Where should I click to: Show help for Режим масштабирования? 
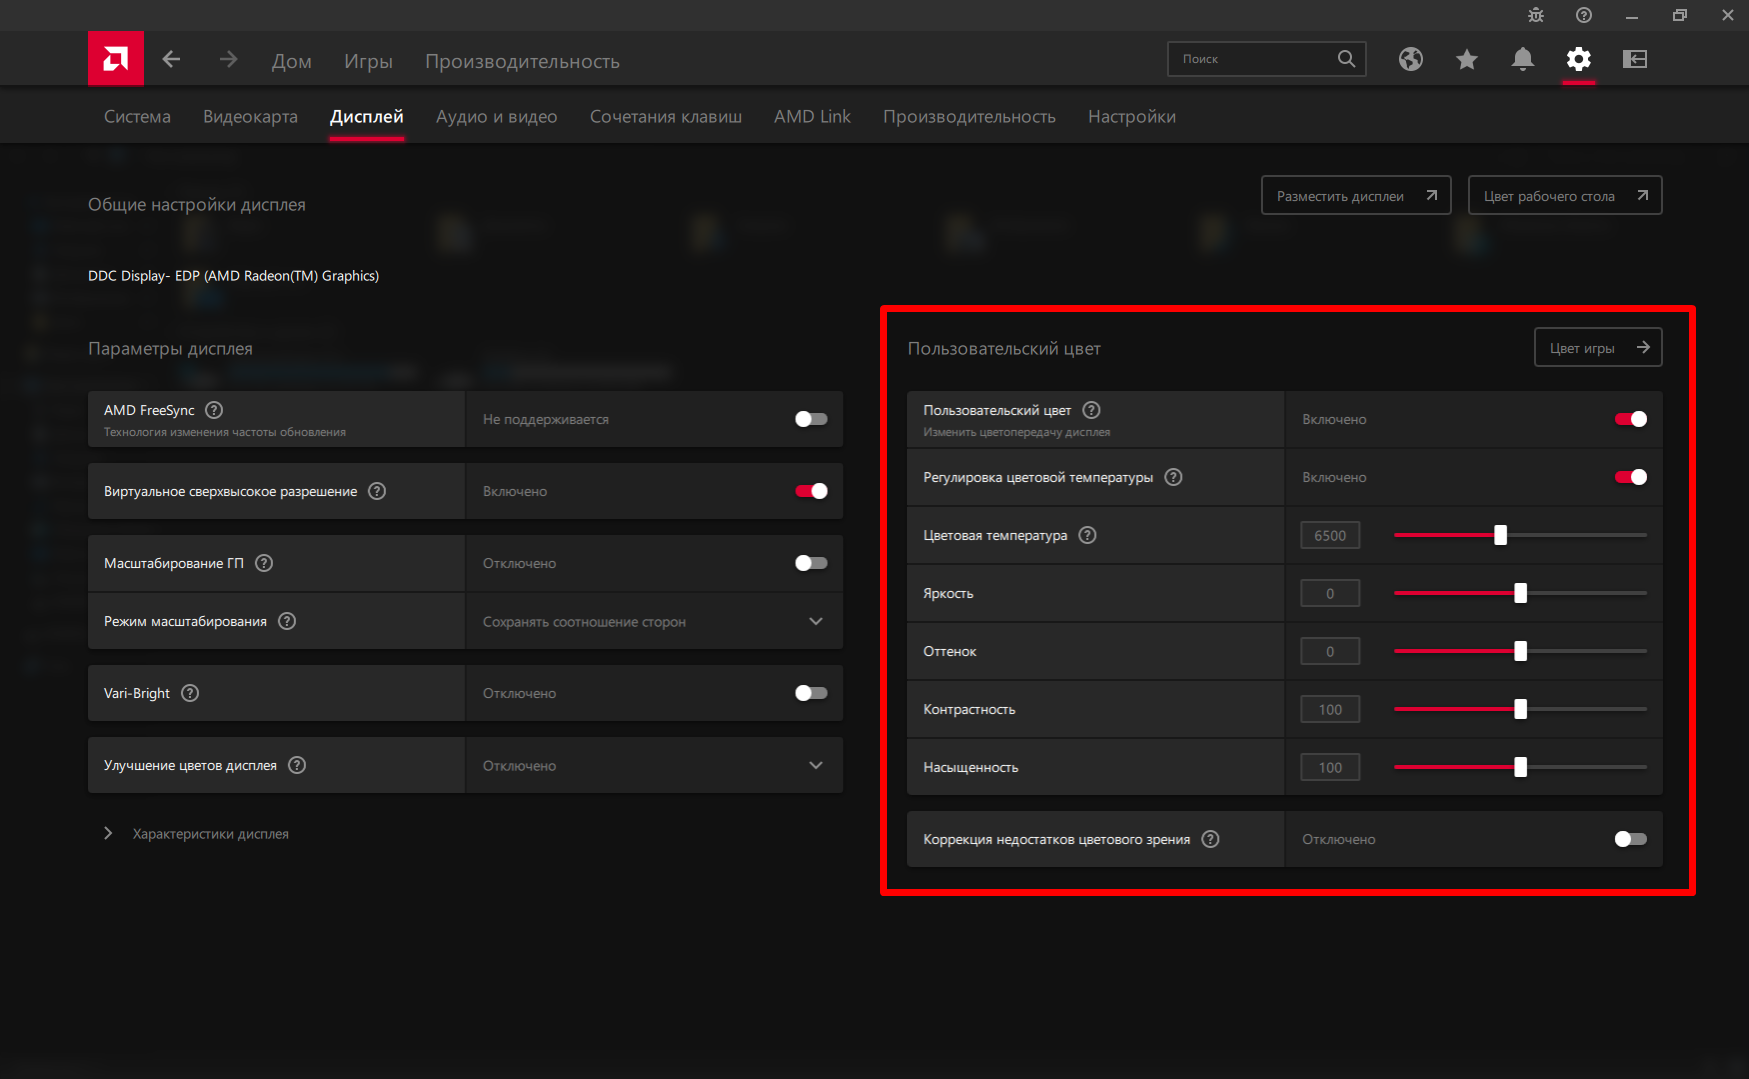[287, 621]
